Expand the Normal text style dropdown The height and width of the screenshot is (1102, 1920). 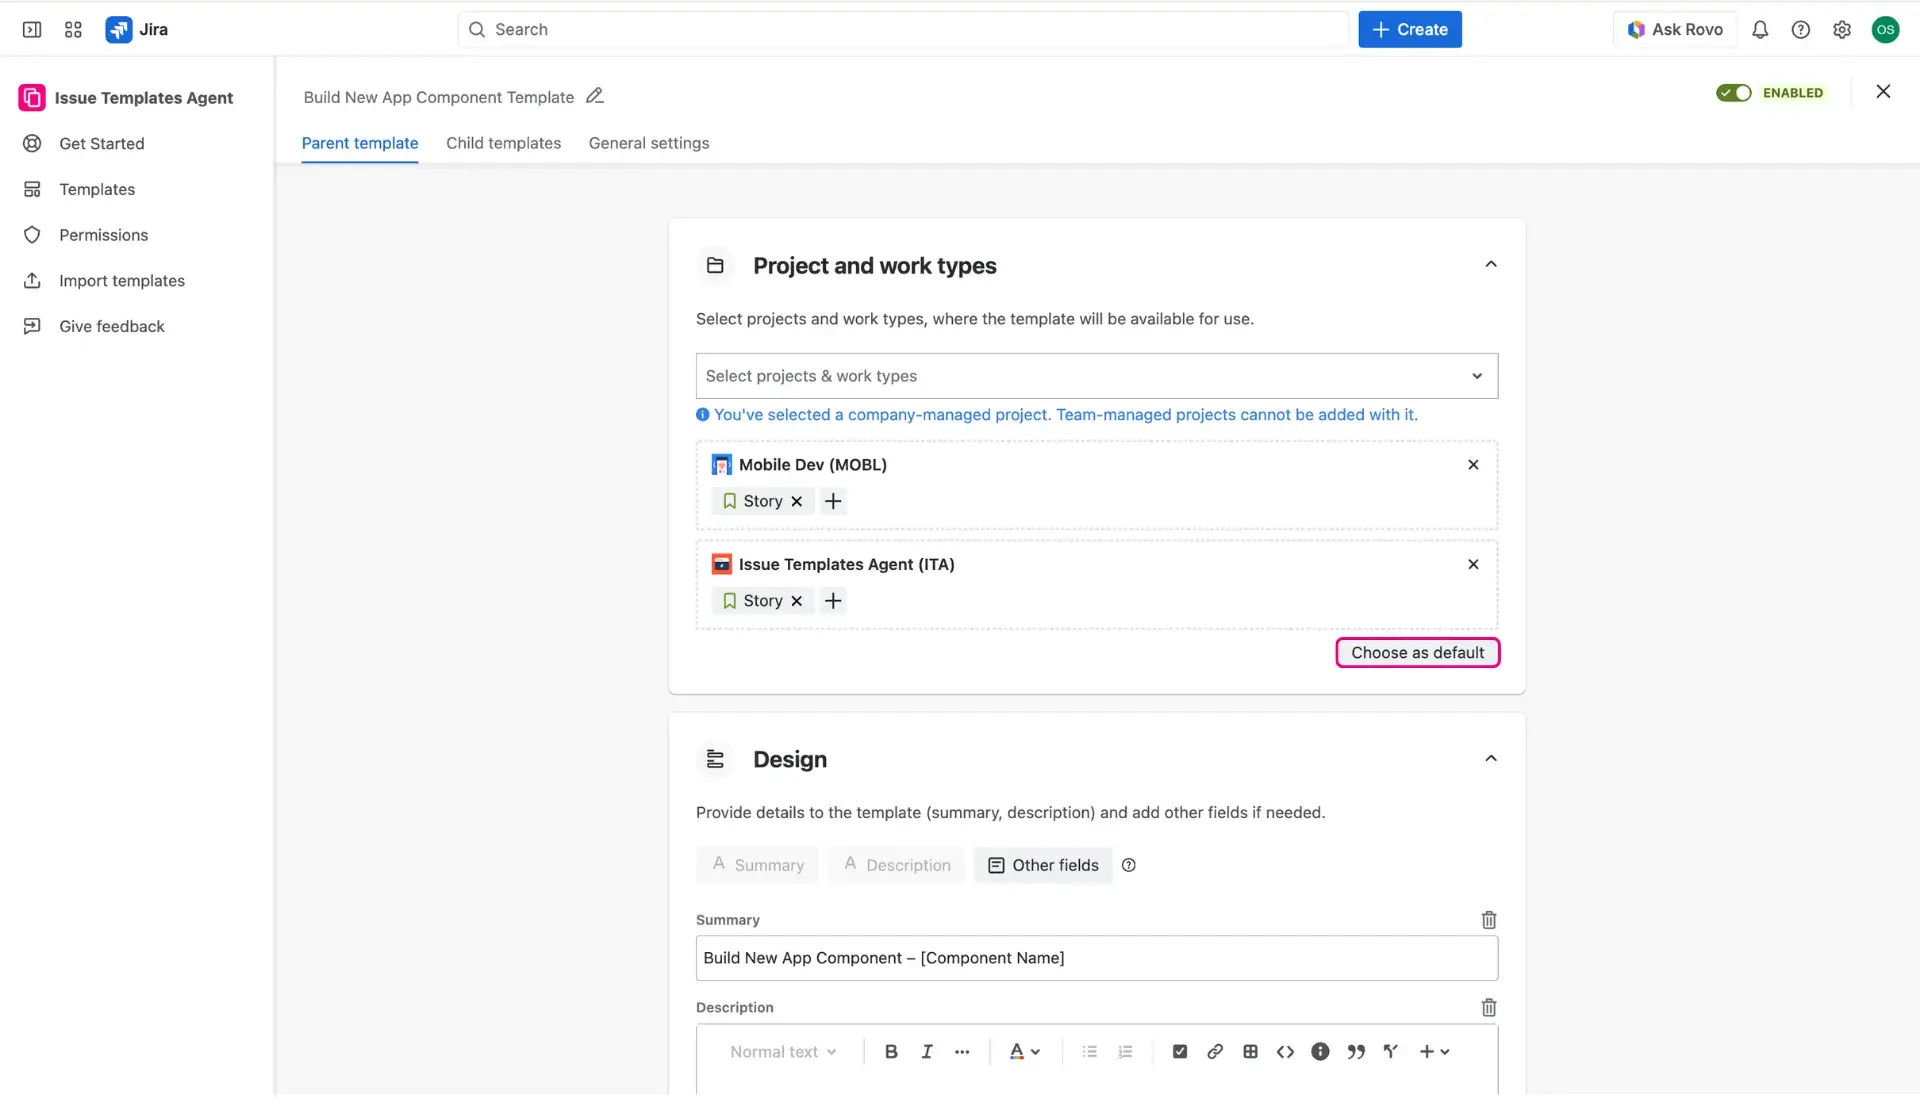click(783, 1051)
